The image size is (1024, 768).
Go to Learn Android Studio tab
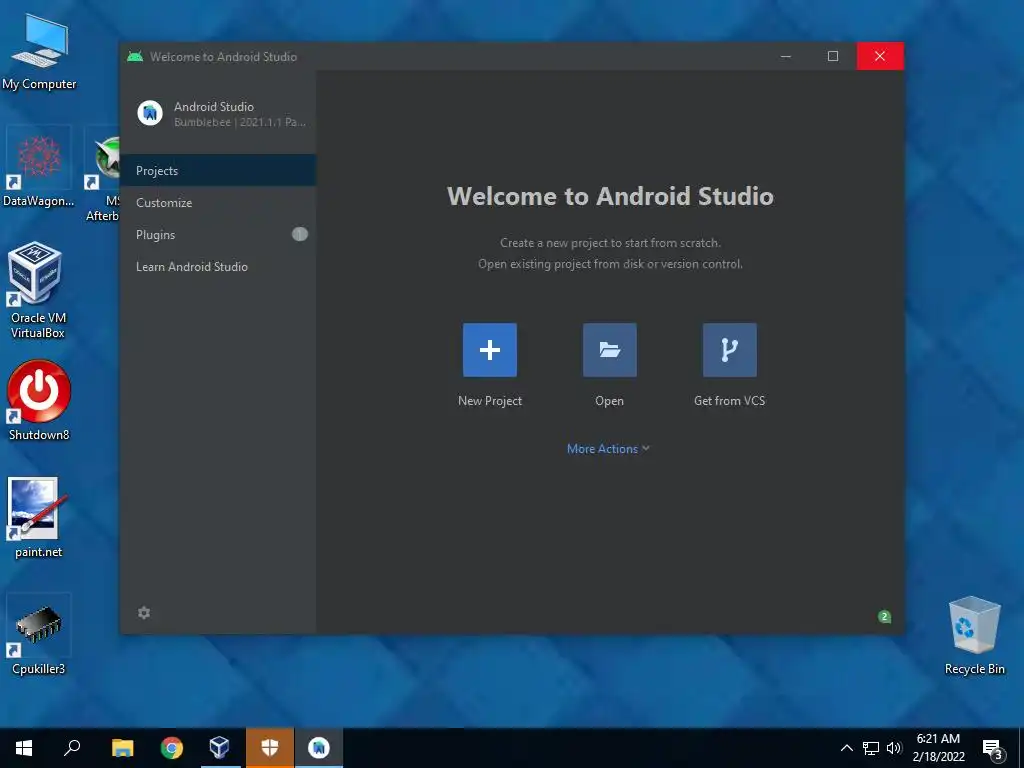click(218, 266)
